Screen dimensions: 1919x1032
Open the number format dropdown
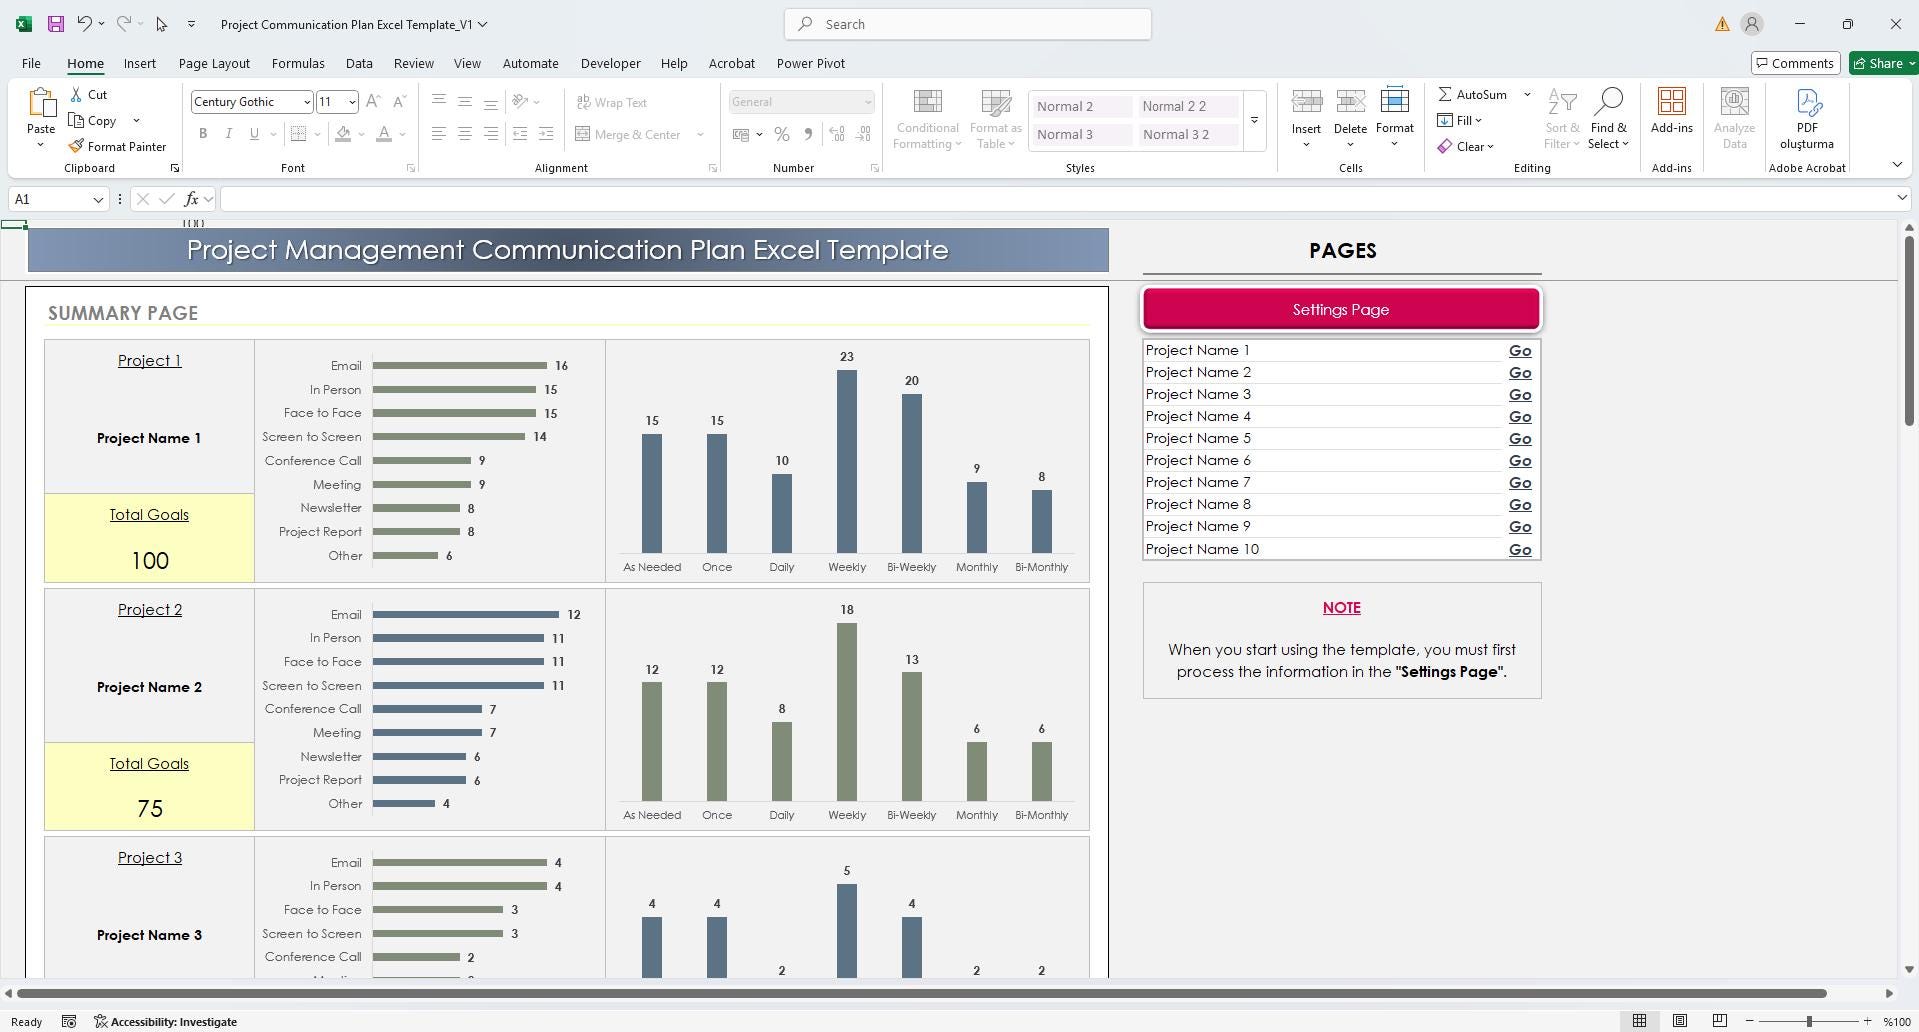pos(867,102)
